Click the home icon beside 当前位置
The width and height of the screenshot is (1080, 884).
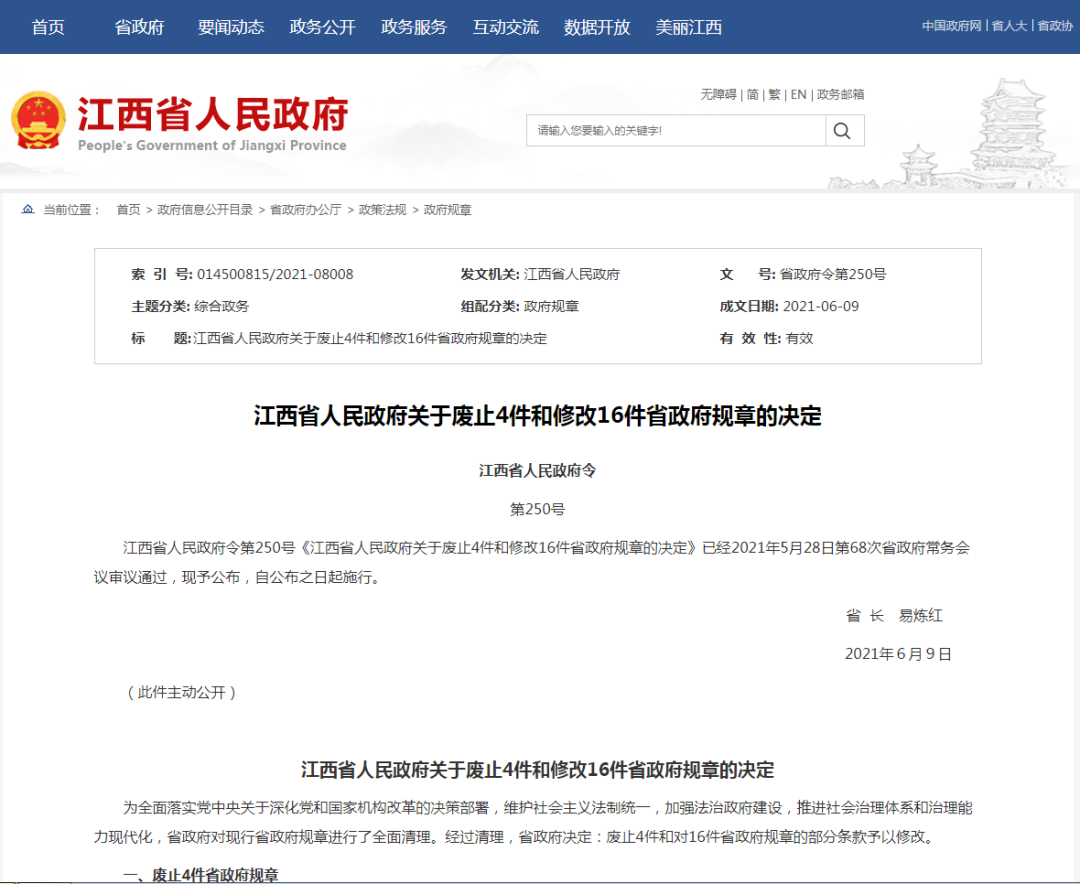[x=28, y=209]
